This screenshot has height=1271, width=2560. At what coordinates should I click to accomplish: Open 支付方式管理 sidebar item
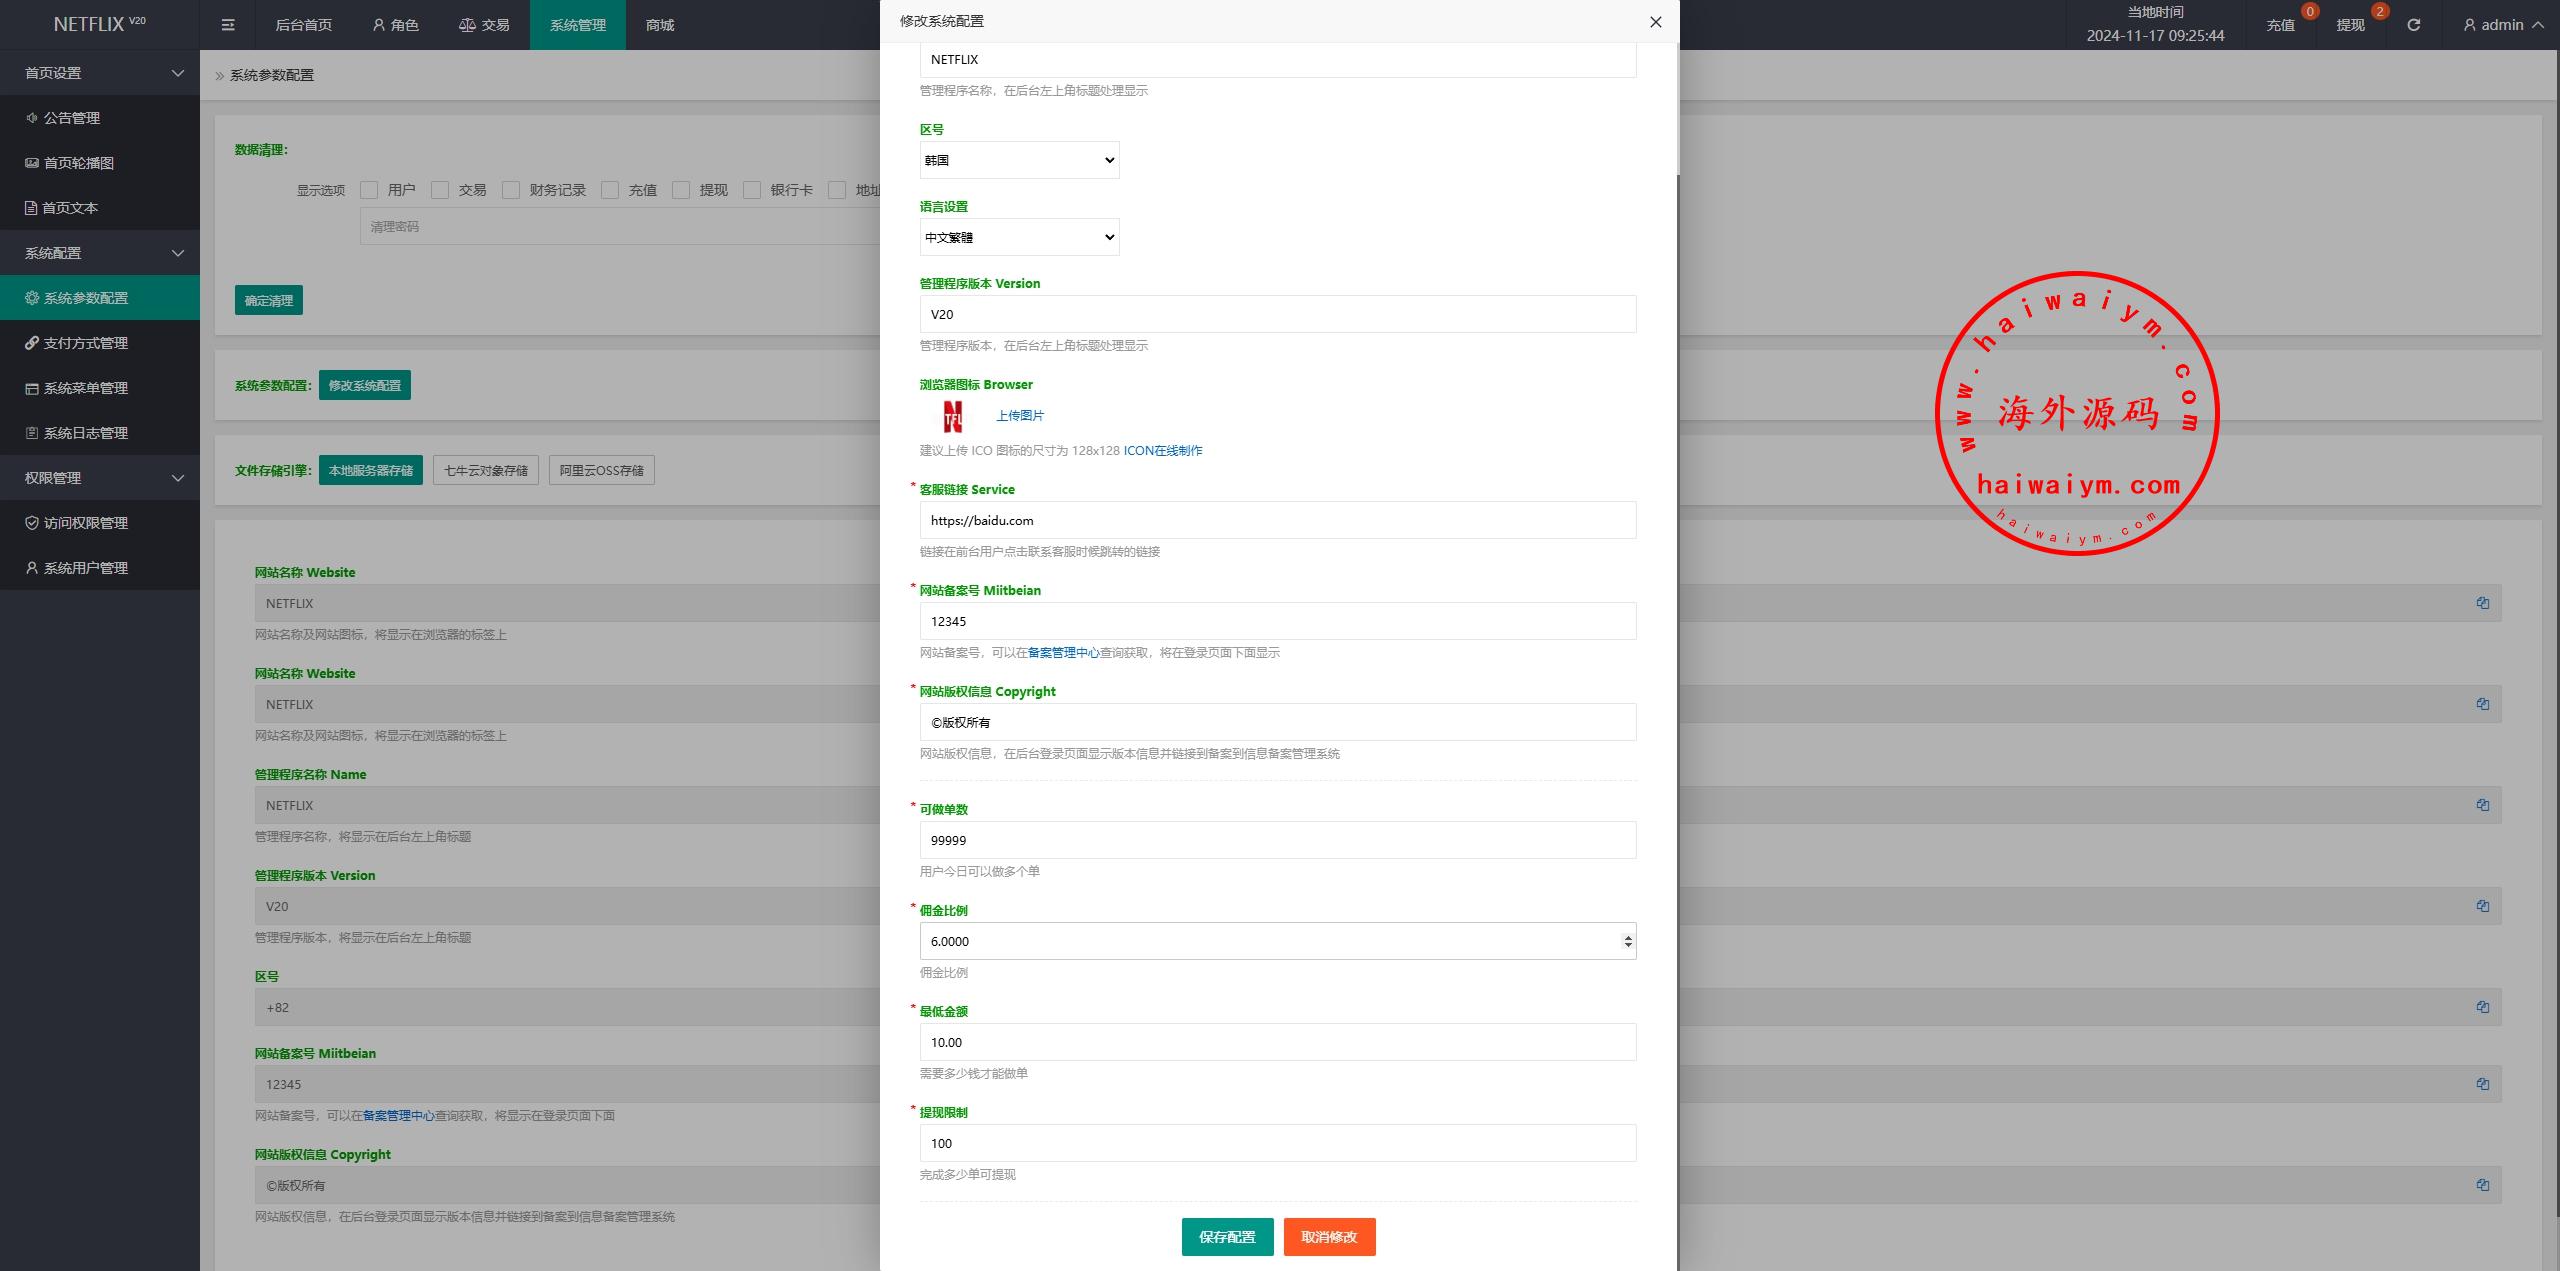click(x=85, y=343)
